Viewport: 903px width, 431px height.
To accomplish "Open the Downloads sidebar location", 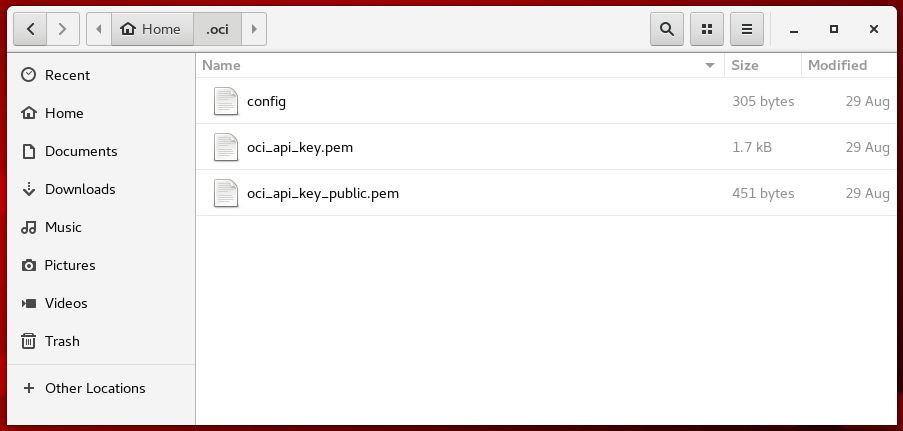I will pos(79,189).
